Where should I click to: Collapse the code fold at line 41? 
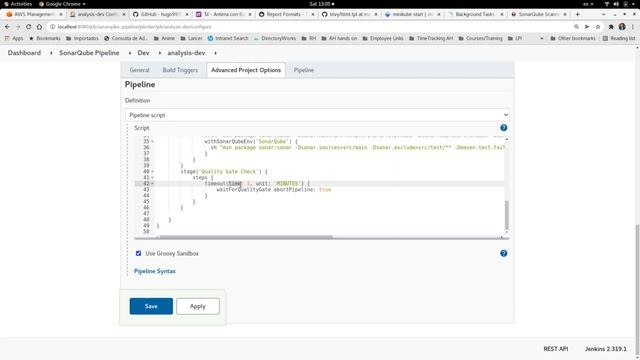[153, 178]
